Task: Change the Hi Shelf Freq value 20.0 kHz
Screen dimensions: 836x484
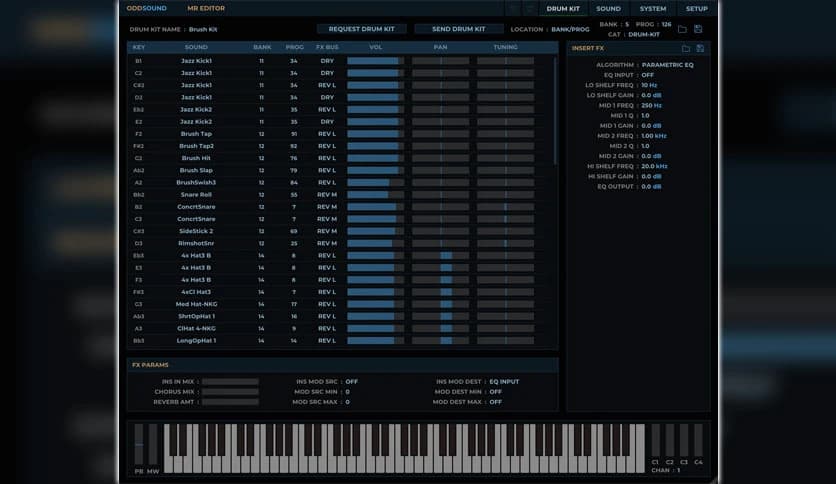Action: (x=654, y=166)
